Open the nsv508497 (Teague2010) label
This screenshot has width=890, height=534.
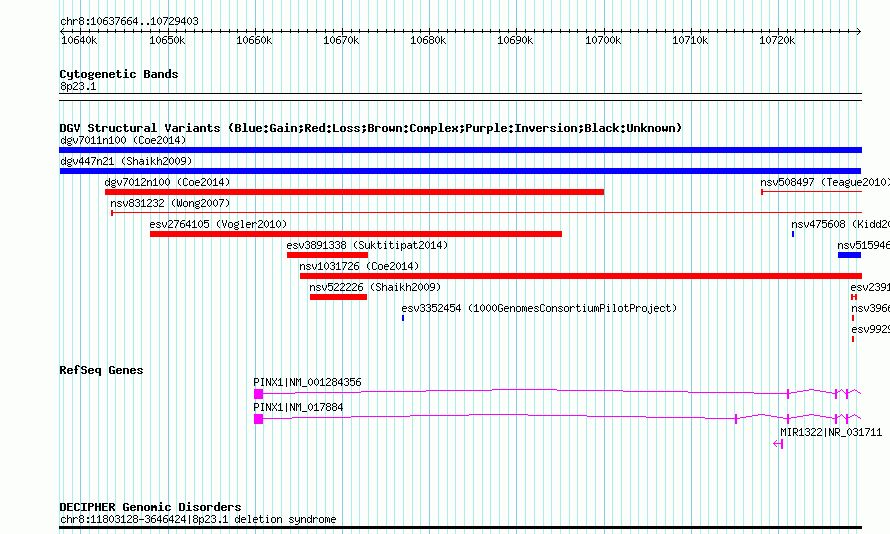point(825,182)
